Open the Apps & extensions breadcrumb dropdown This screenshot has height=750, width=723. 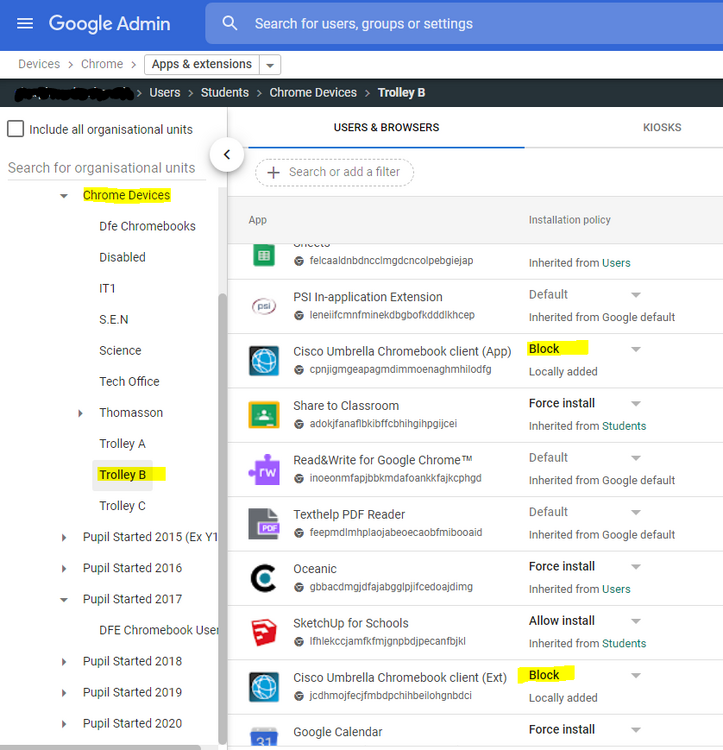tap(270, 65)
